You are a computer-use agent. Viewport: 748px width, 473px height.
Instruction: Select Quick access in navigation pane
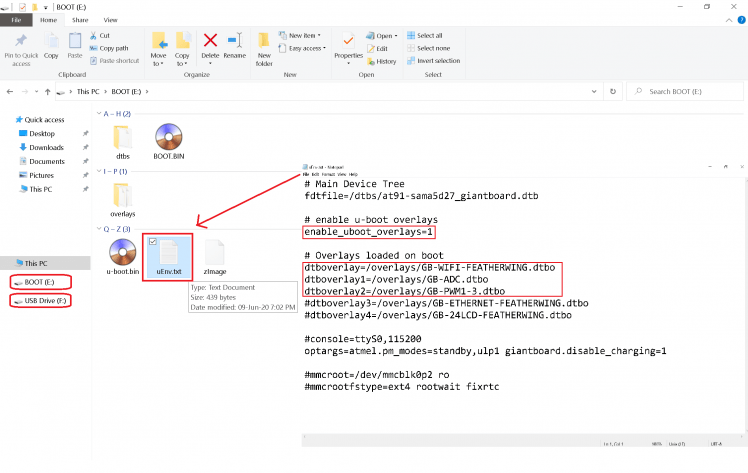tap(40, 120)
